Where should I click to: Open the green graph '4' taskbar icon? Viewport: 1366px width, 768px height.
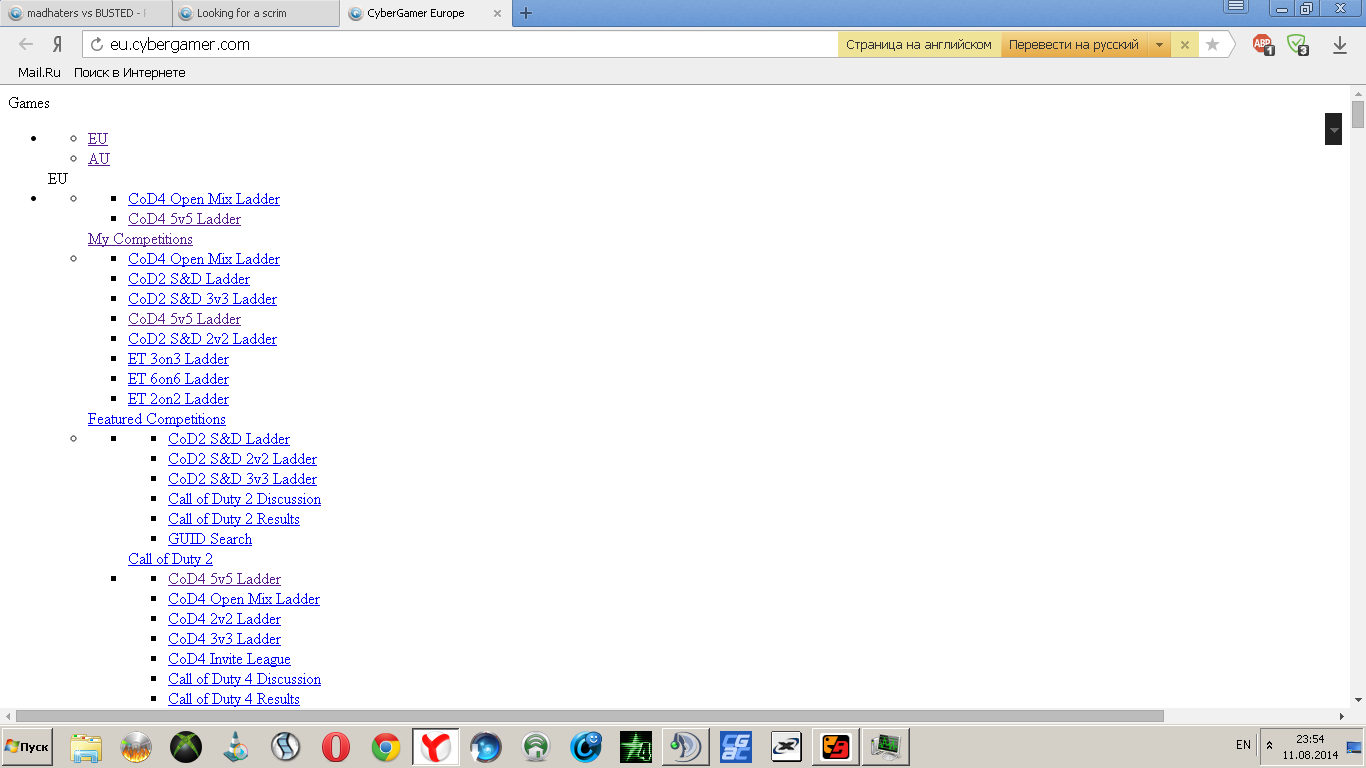[x=636, y=746]
